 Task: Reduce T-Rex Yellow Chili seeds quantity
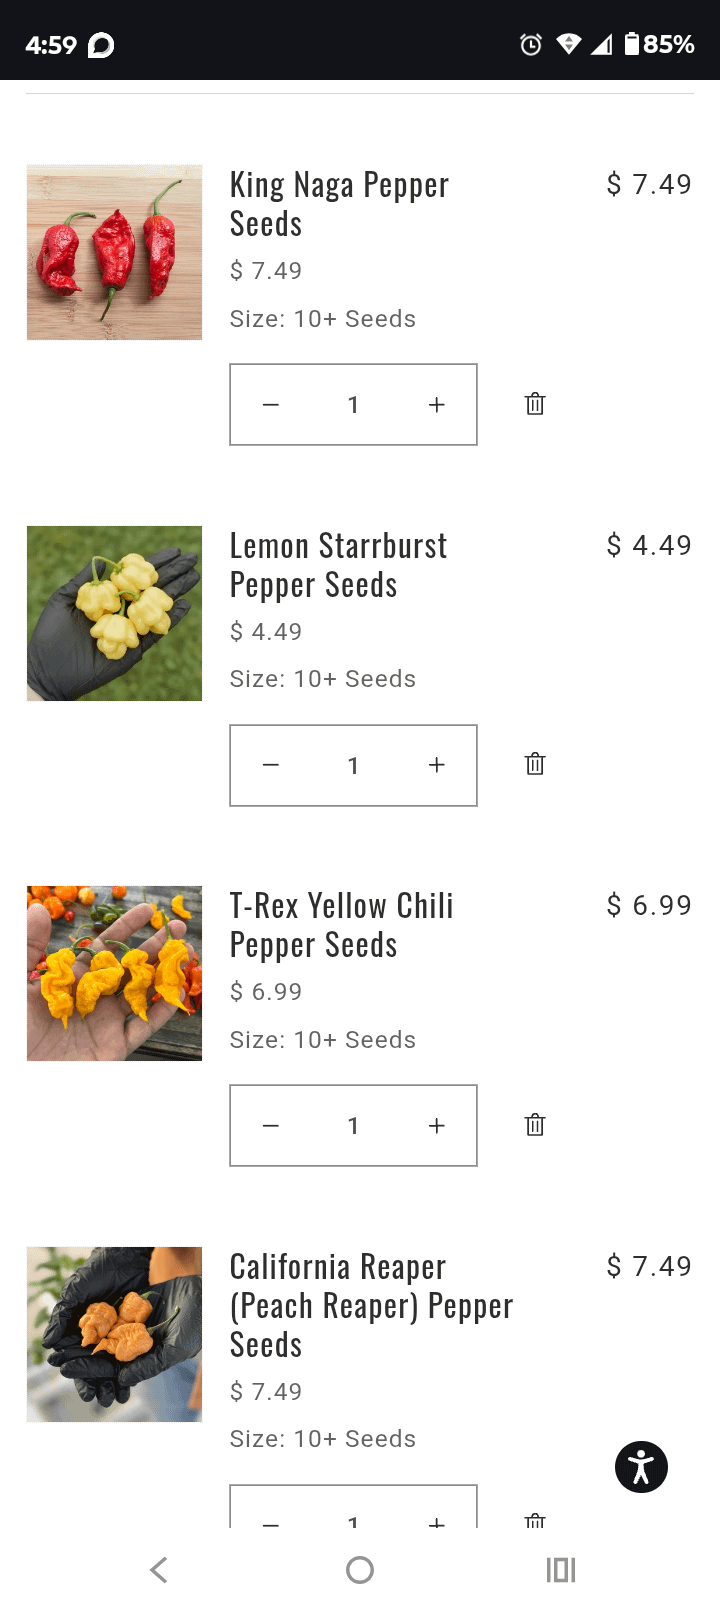coord(271,1126)
